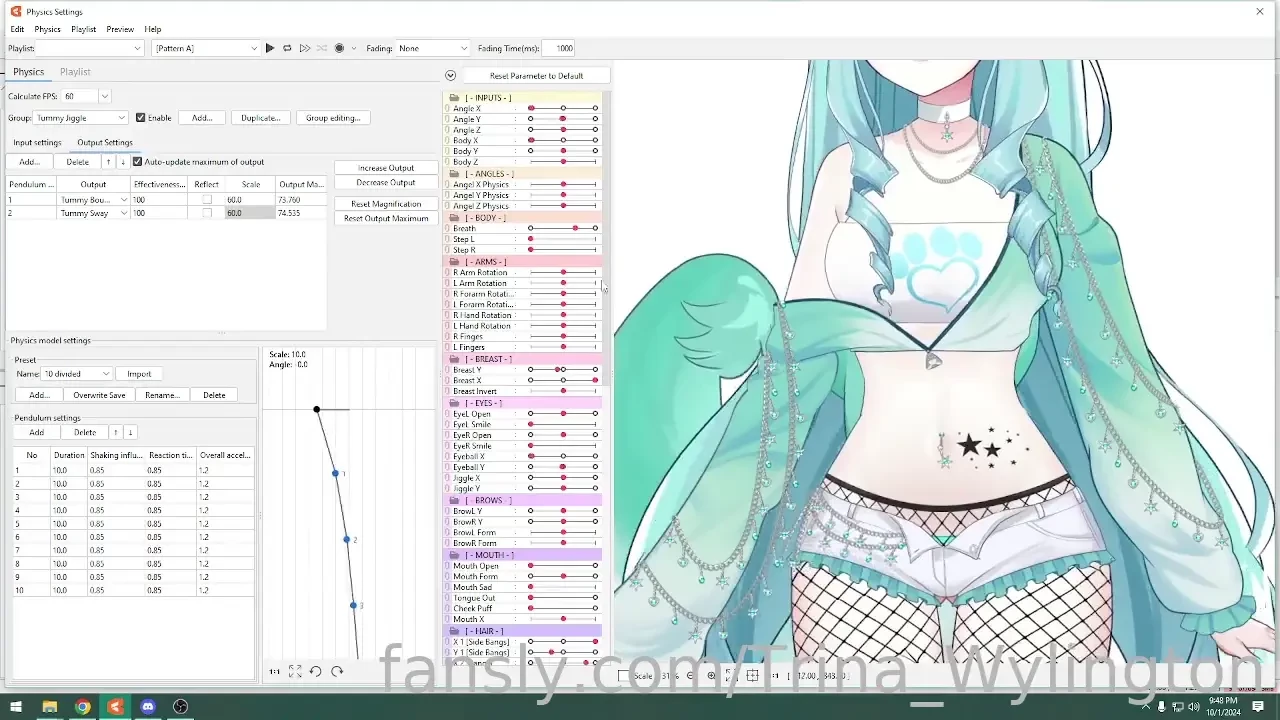Toggle Reflect checkbox for Tummy Sway row
Image resolution: width=1280 pixels, height=720 pixels.
[x=206, y=212]
